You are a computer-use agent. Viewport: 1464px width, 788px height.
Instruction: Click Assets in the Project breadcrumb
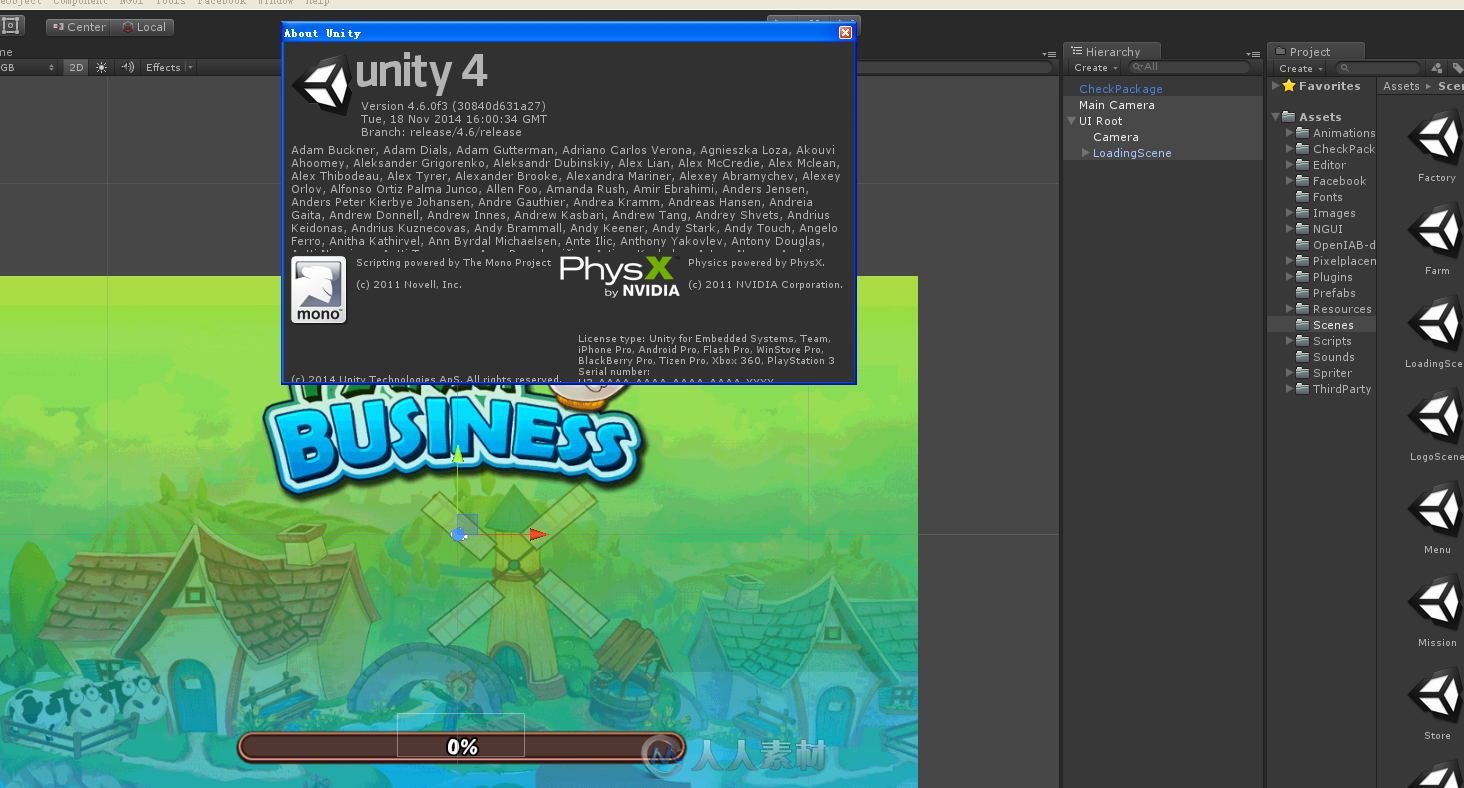point(1401,86)
